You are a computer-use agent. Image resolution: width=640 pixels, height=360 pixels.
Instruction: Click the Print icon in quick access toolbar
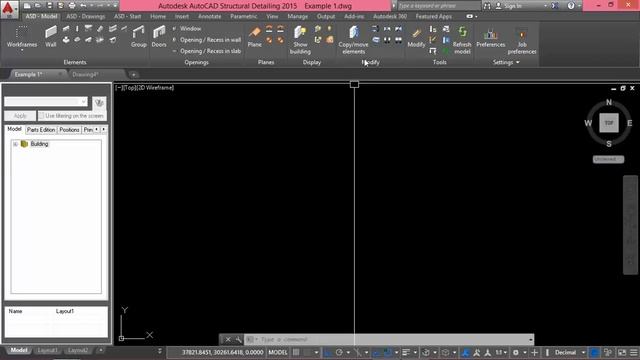(x=72, y=6)
